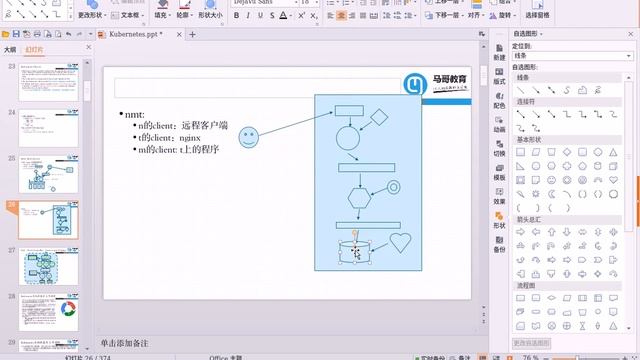Click the 选择窗格 selection pane button

pyautogui.click(x=537, y=10)
